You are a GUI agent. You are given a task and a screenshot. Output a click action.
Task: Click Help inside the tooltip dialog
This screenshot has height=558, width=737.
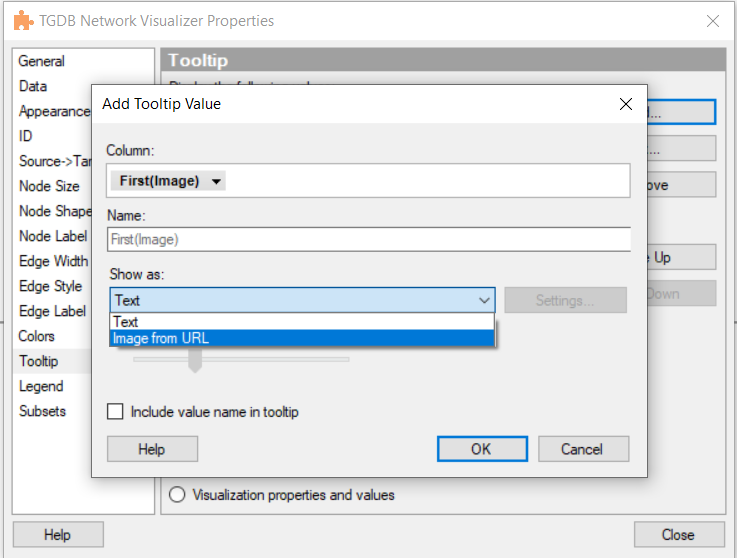[152, 449]
